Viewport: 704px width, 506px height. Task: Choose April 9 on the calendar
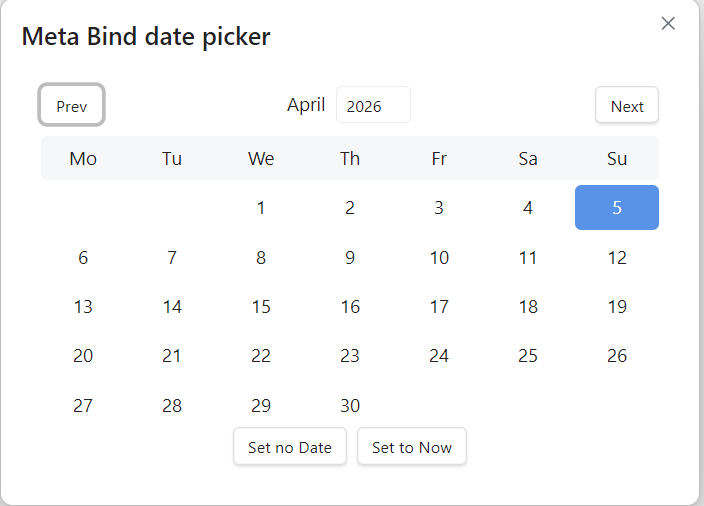coord(350,258)
